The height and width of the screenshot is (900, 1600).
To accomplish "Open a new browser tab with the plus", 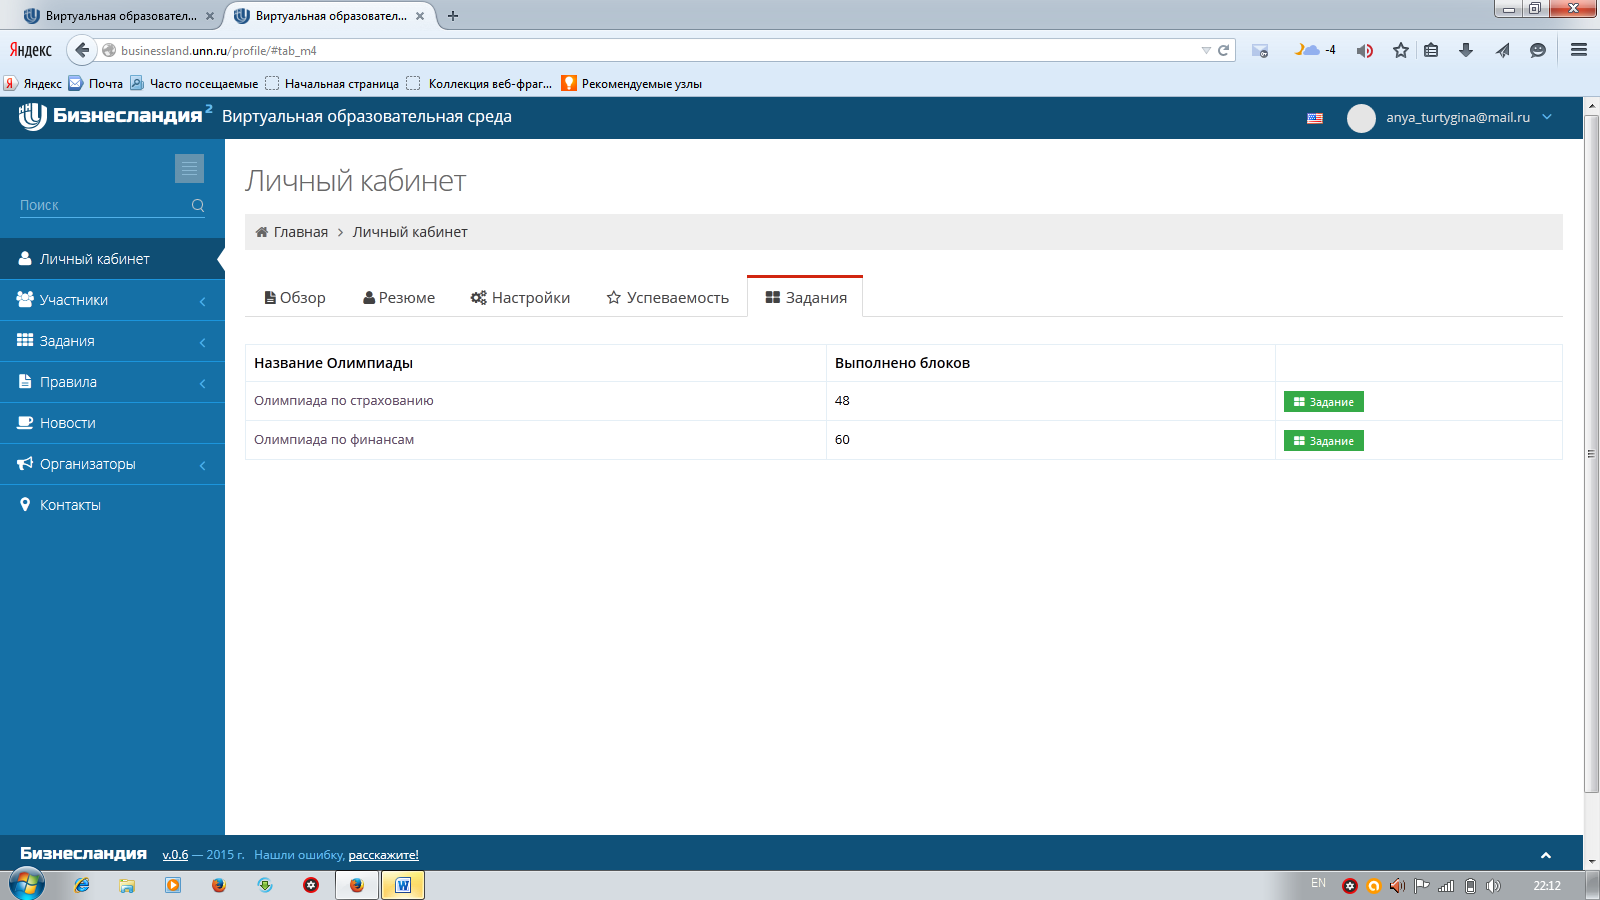I will 453,16.
